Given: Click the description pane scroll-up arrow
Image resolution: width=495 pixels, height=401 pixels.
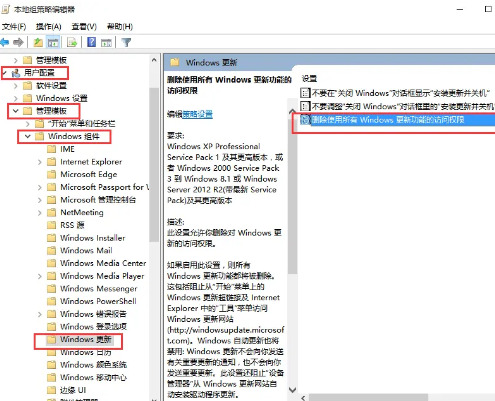Looking at the screenshot, I should tap(292, 111).
